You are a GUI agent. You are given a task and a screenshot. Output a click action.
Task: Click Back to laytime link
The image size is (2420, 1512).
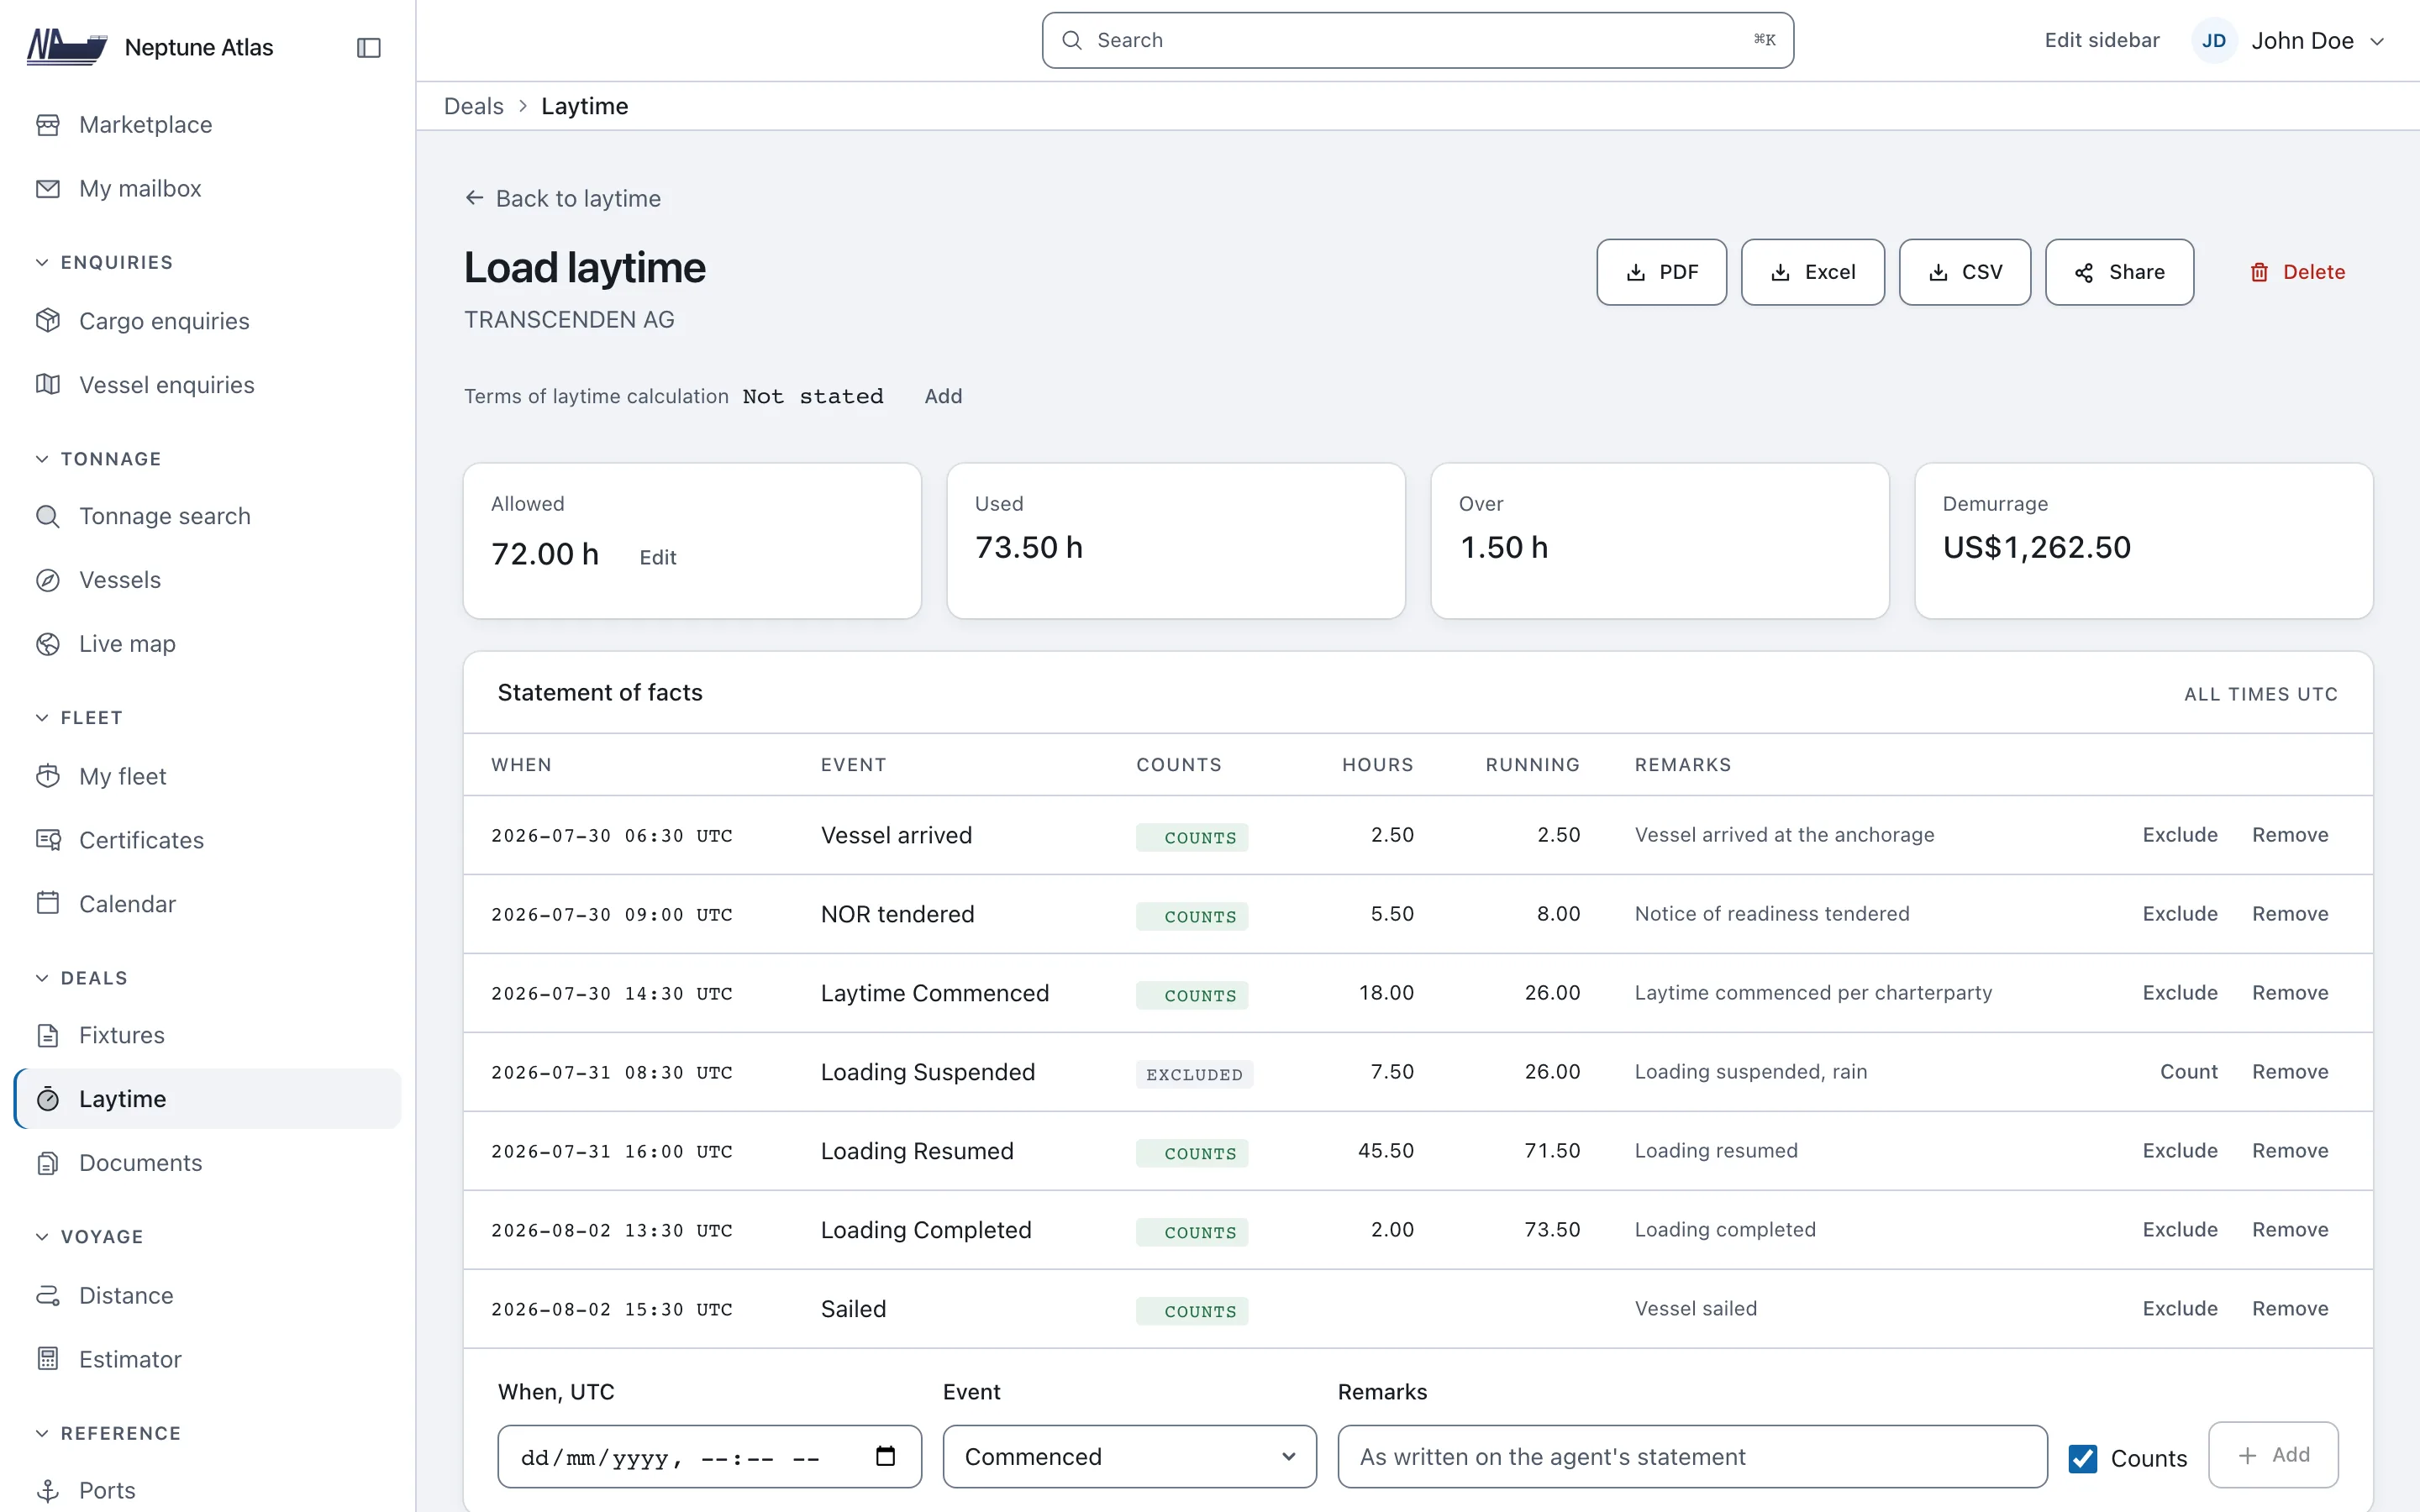pos(563,198)
